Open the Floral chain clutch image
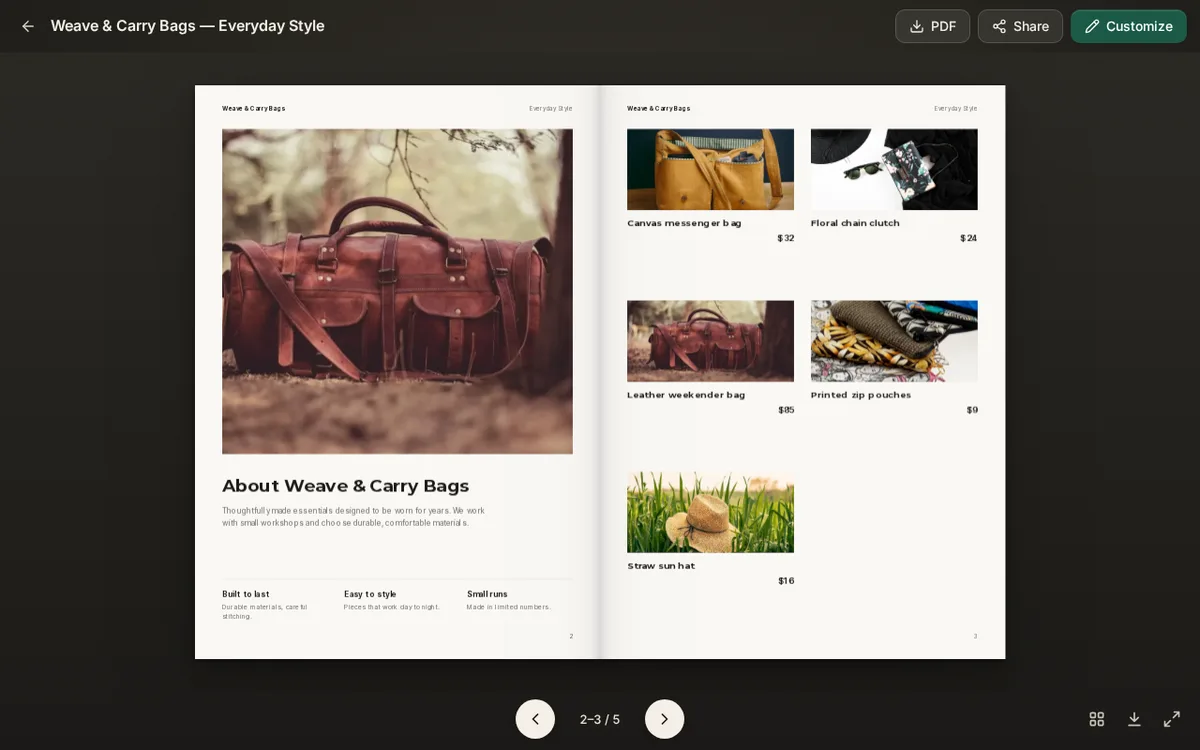This screenshot has height=750, width=1200. click(x=894, y=169)
